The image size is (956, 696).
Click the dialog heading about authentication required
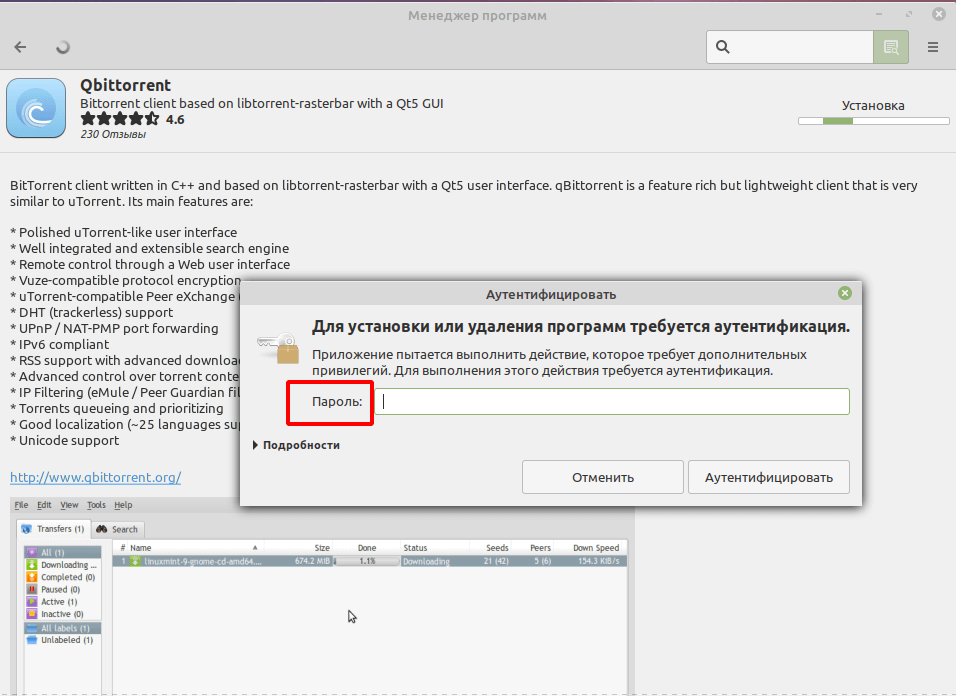580,327
